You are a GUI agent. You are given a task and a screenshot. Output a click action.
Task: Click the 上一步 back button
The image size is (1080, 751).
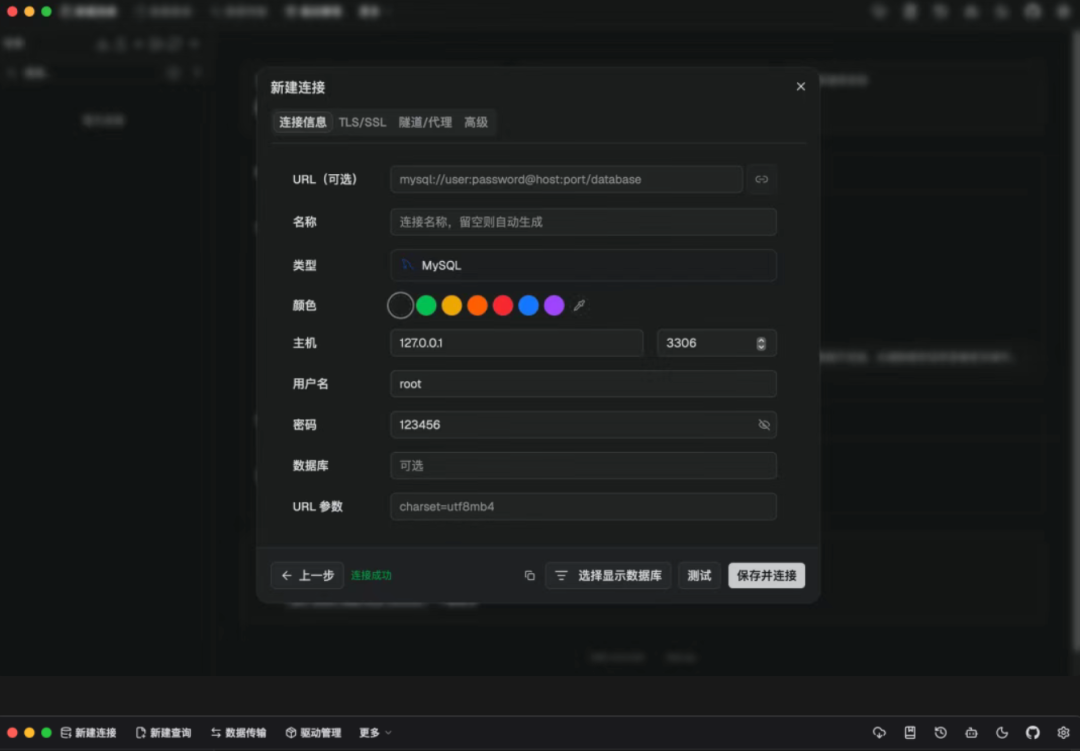coord(307,575)
